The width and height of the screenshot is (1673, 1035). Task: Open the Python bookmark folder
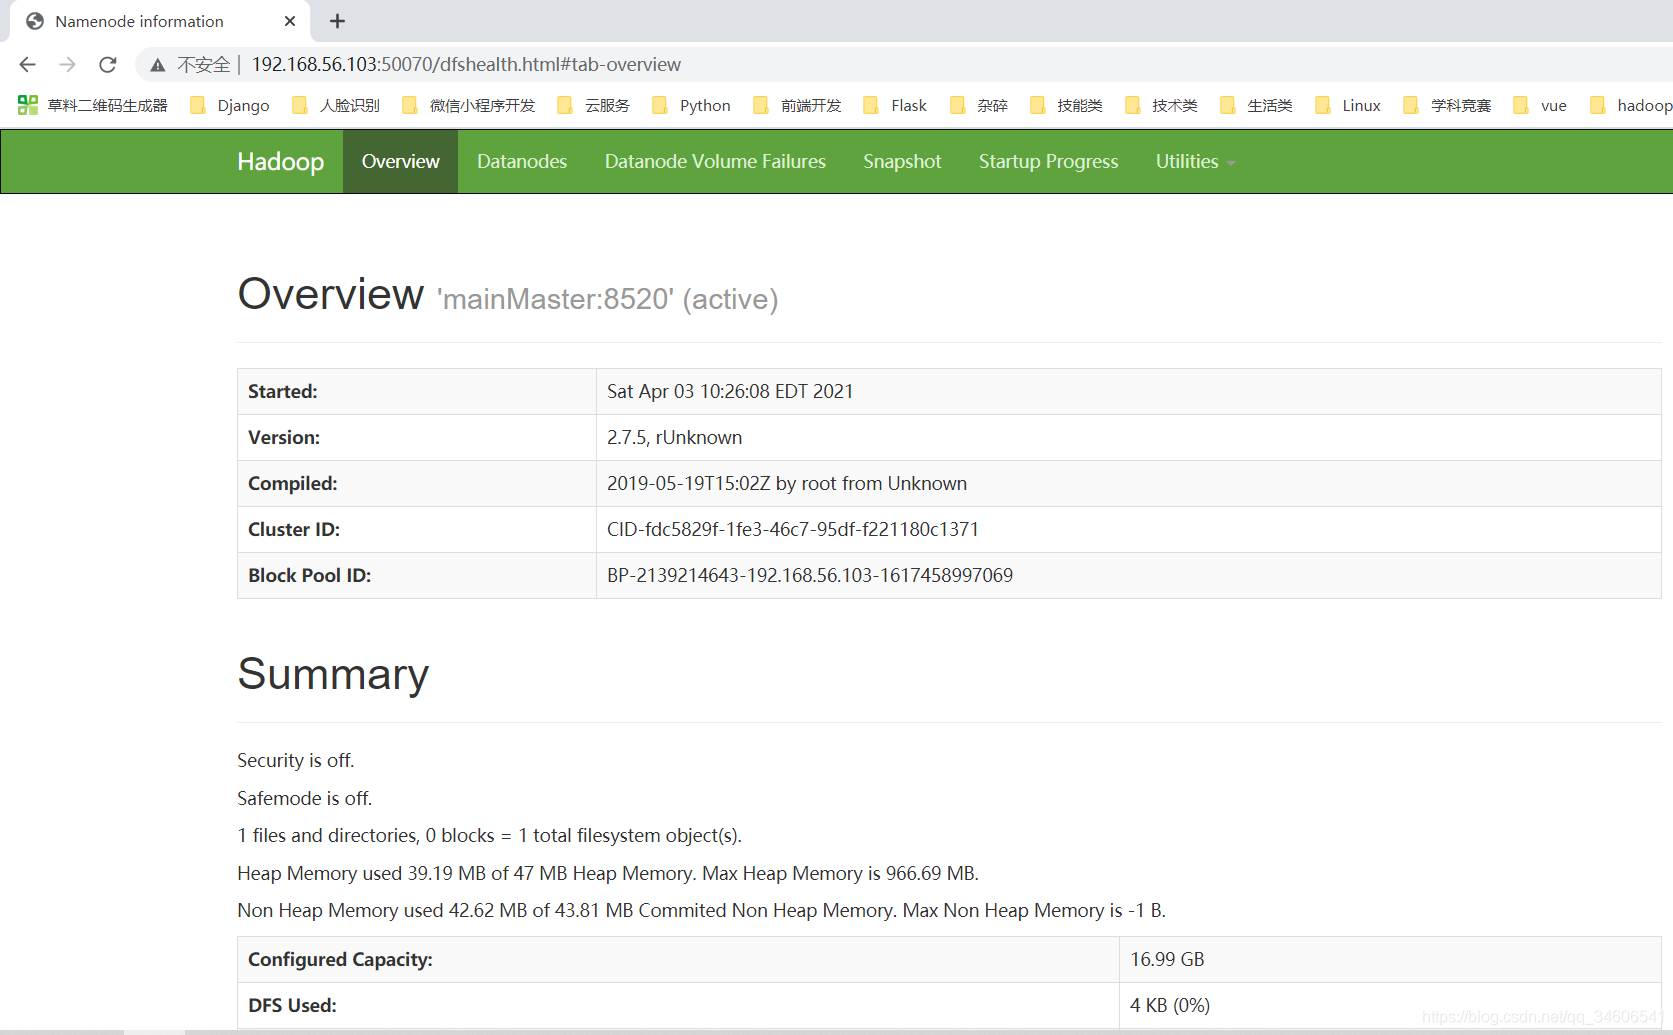691,105
